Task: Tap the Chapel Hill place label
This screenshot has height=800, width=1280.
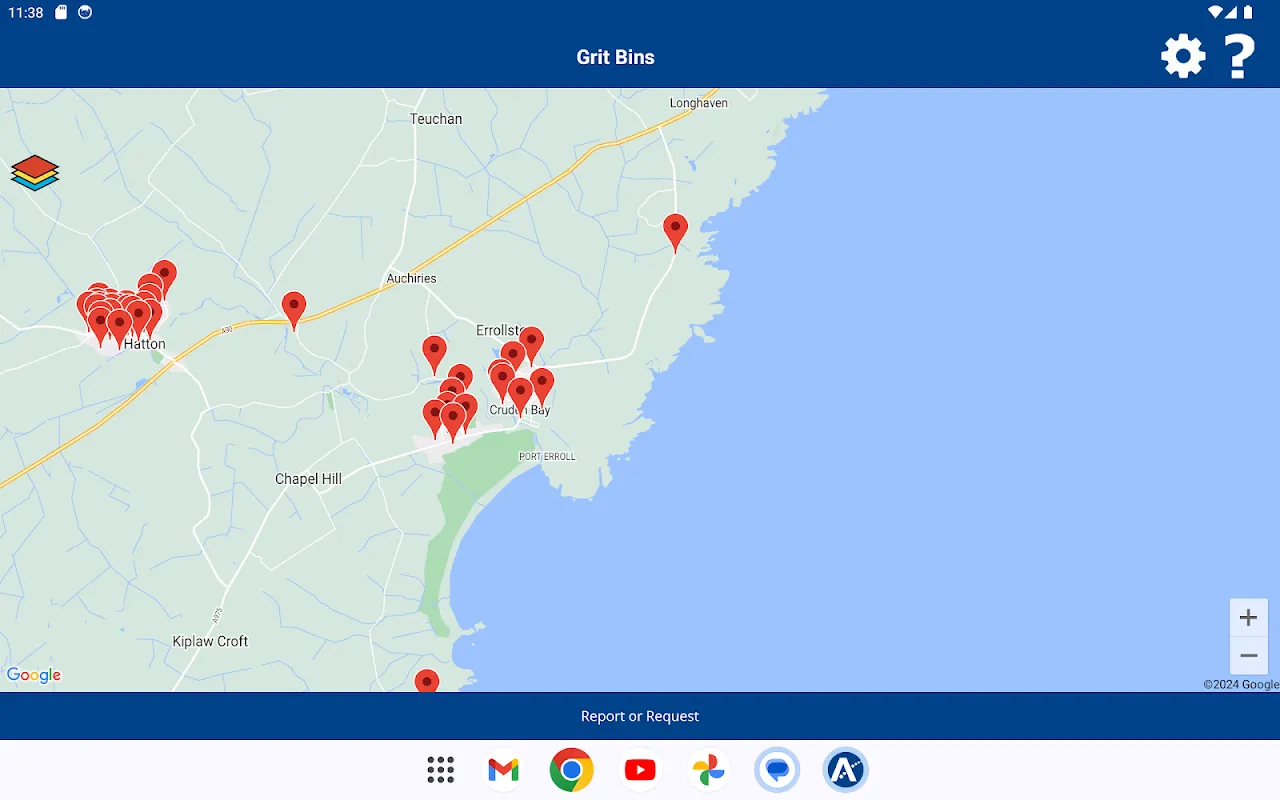Action: [x=308, y=479]
